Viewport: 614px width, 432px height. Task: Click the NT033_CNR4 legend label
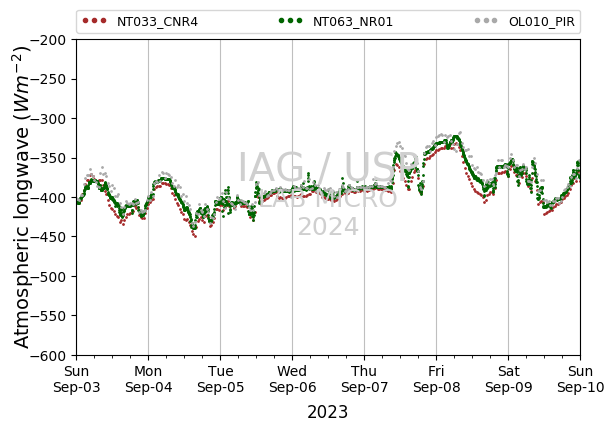coord(157,22)
